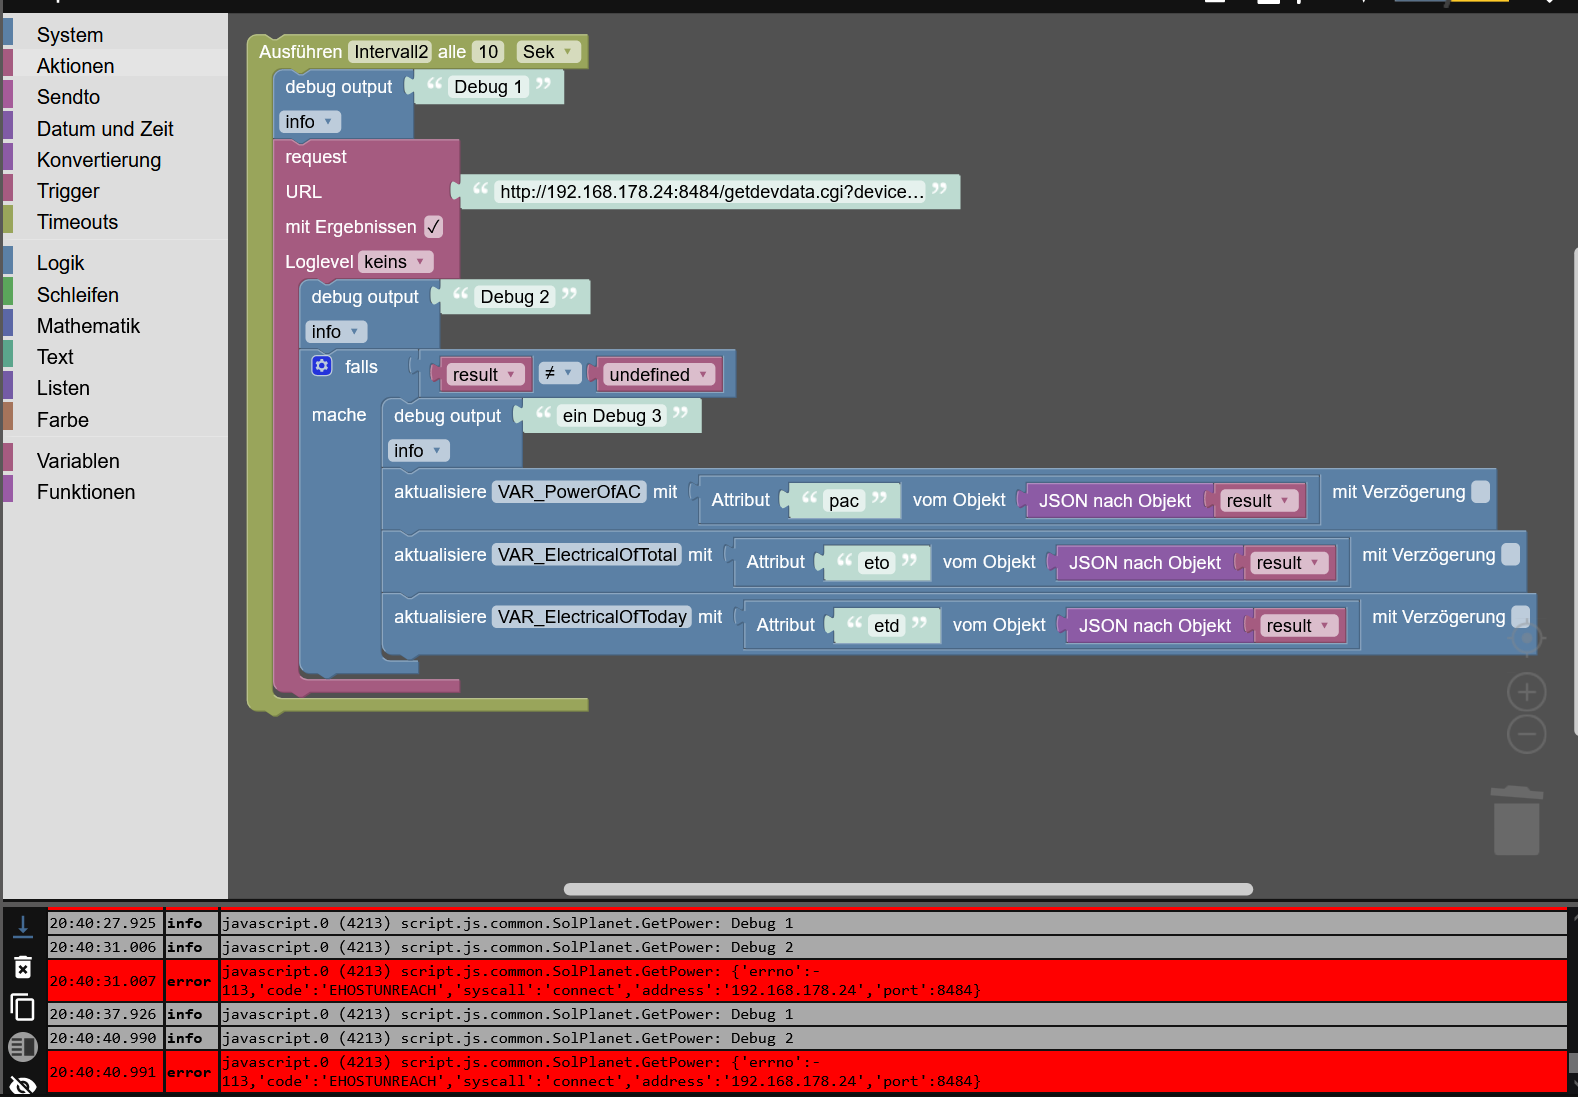
Task: Click the workspace trash can
Action: tap(1516, 820)
